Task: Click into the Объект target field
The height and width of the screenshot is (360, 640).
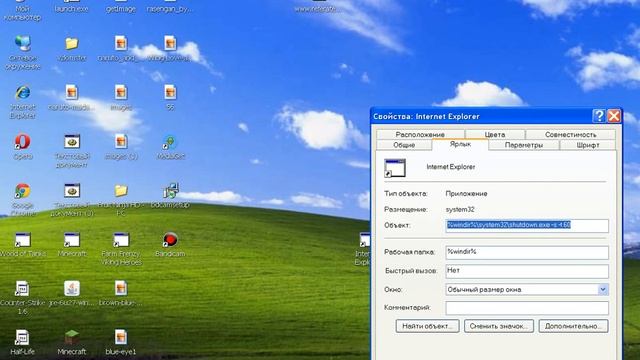Action: click(527, 226)
